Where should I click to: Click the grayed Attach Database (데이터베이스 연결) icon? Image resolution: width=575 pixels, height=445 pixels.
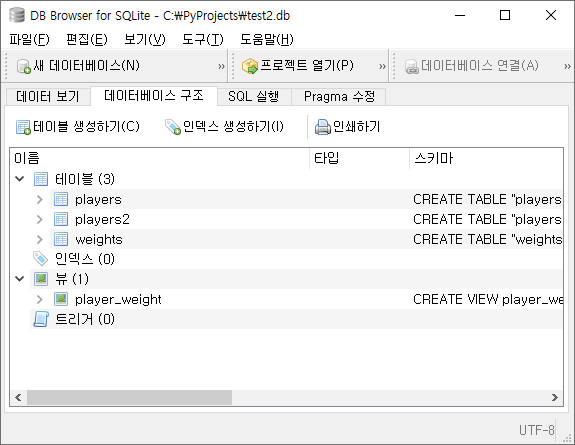[412, 66]
